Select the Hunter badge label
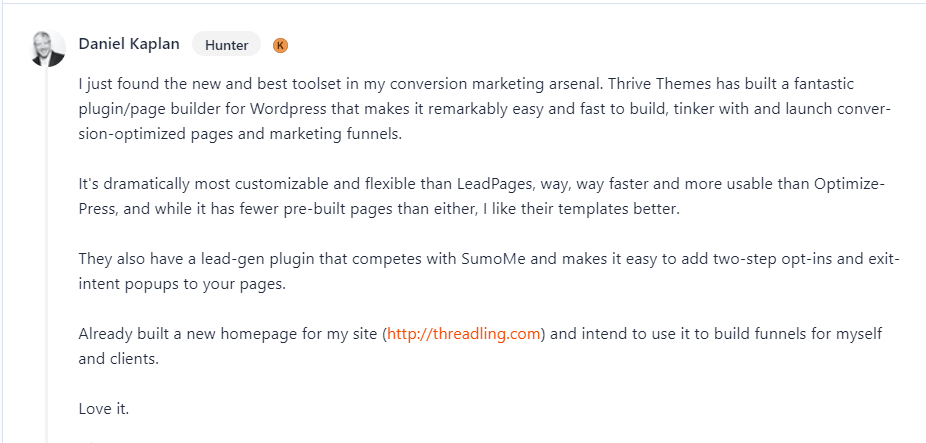 (x=226, y=44)
